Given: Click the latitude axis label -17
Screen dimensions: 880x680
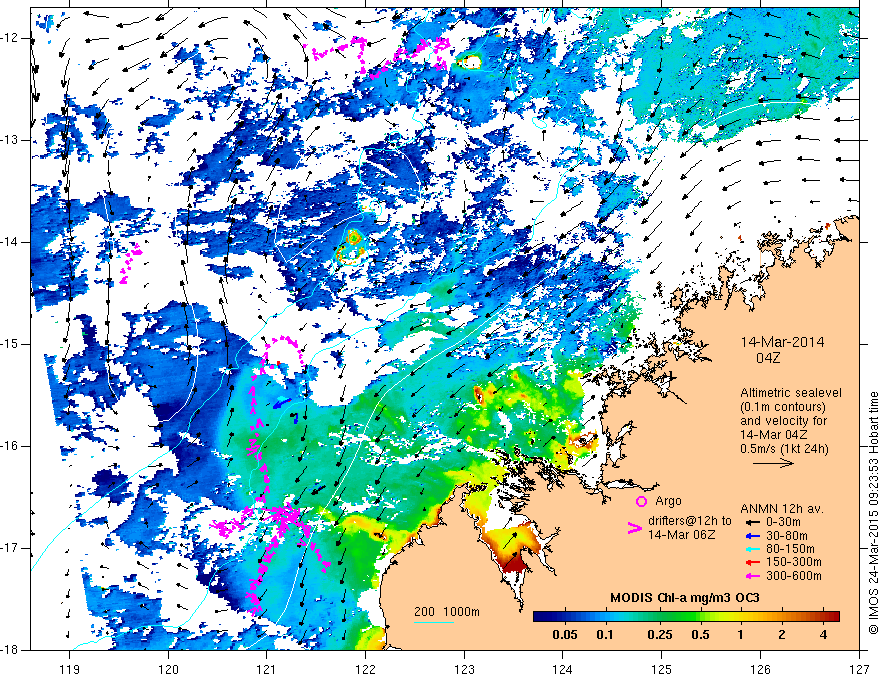Looking at the screenshot, I should [x=10, y=548].
